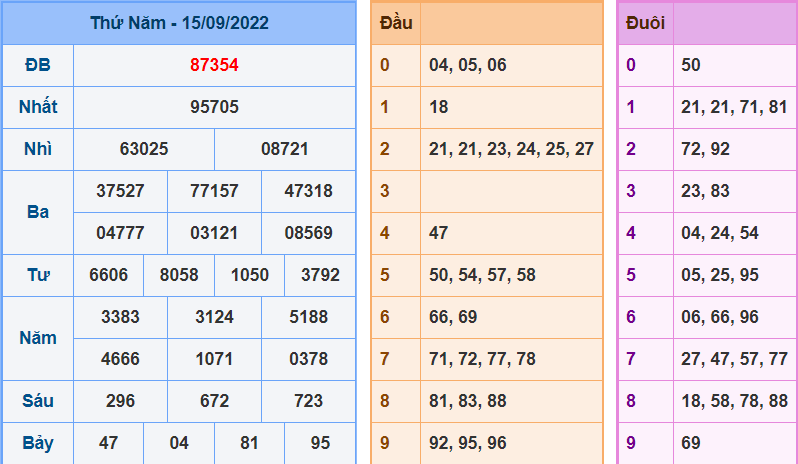This screenshot has width=798, height=464.
Task: Click the Nhất row label
Action: pos(38,107)
